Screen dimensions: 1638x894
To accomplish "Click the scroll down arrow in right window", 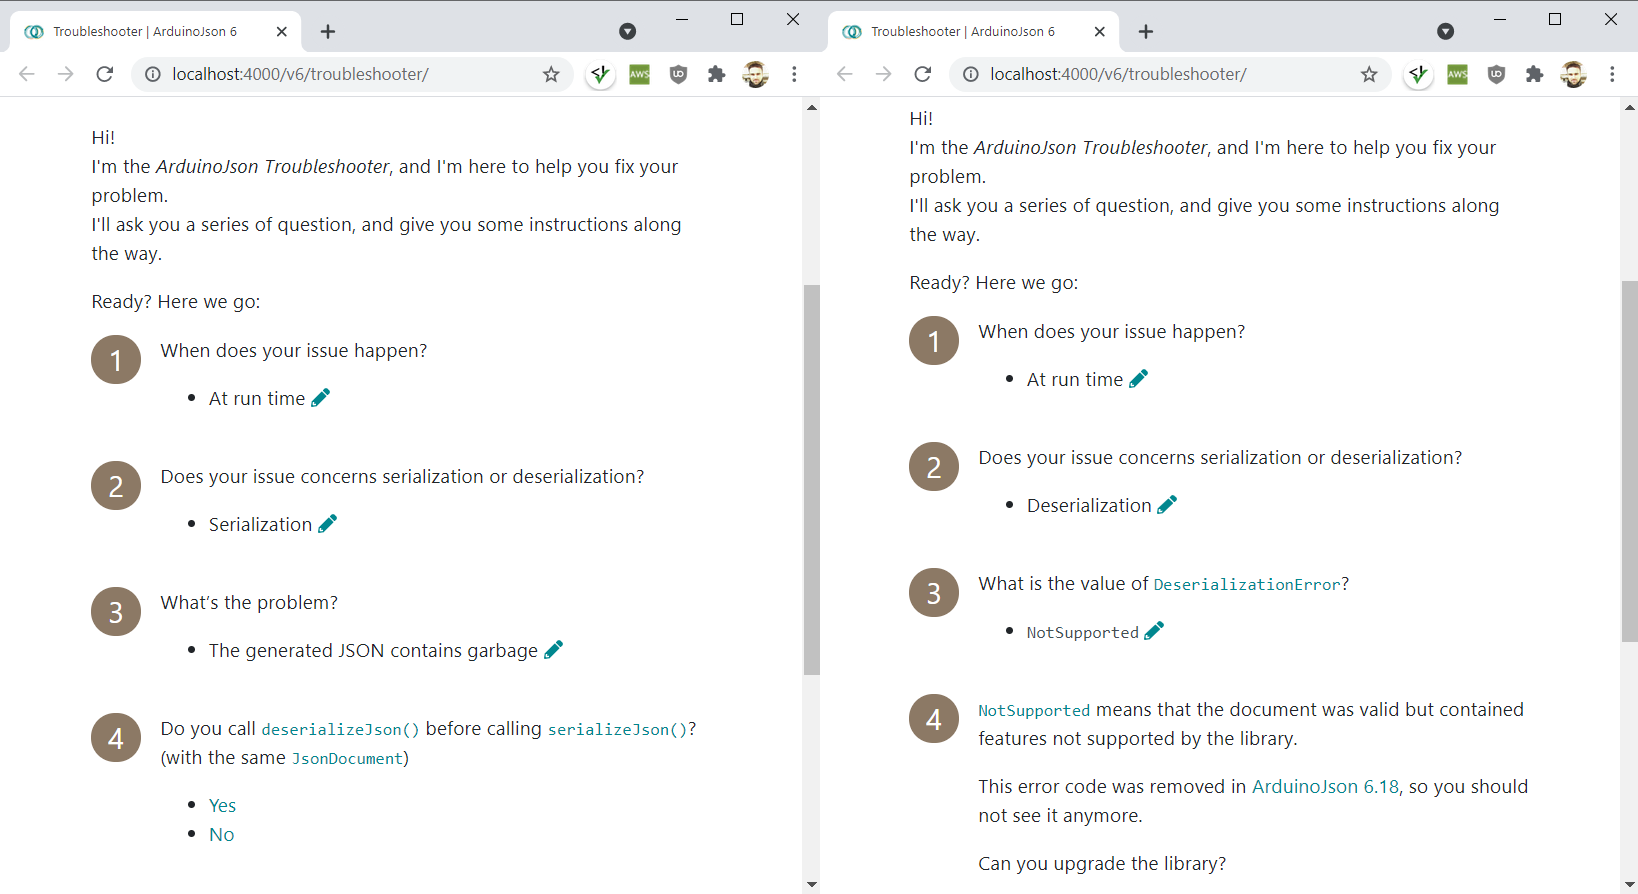I will [1630, 884].
